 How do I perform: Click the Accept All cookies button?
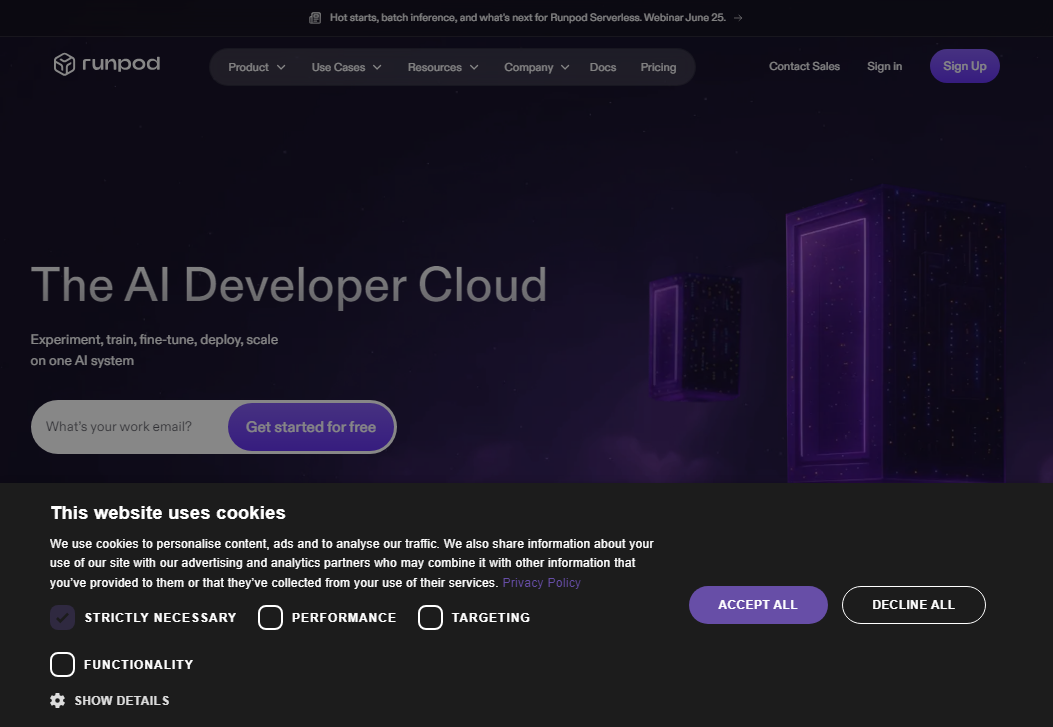pyautogui.click(x=758, y=605)
